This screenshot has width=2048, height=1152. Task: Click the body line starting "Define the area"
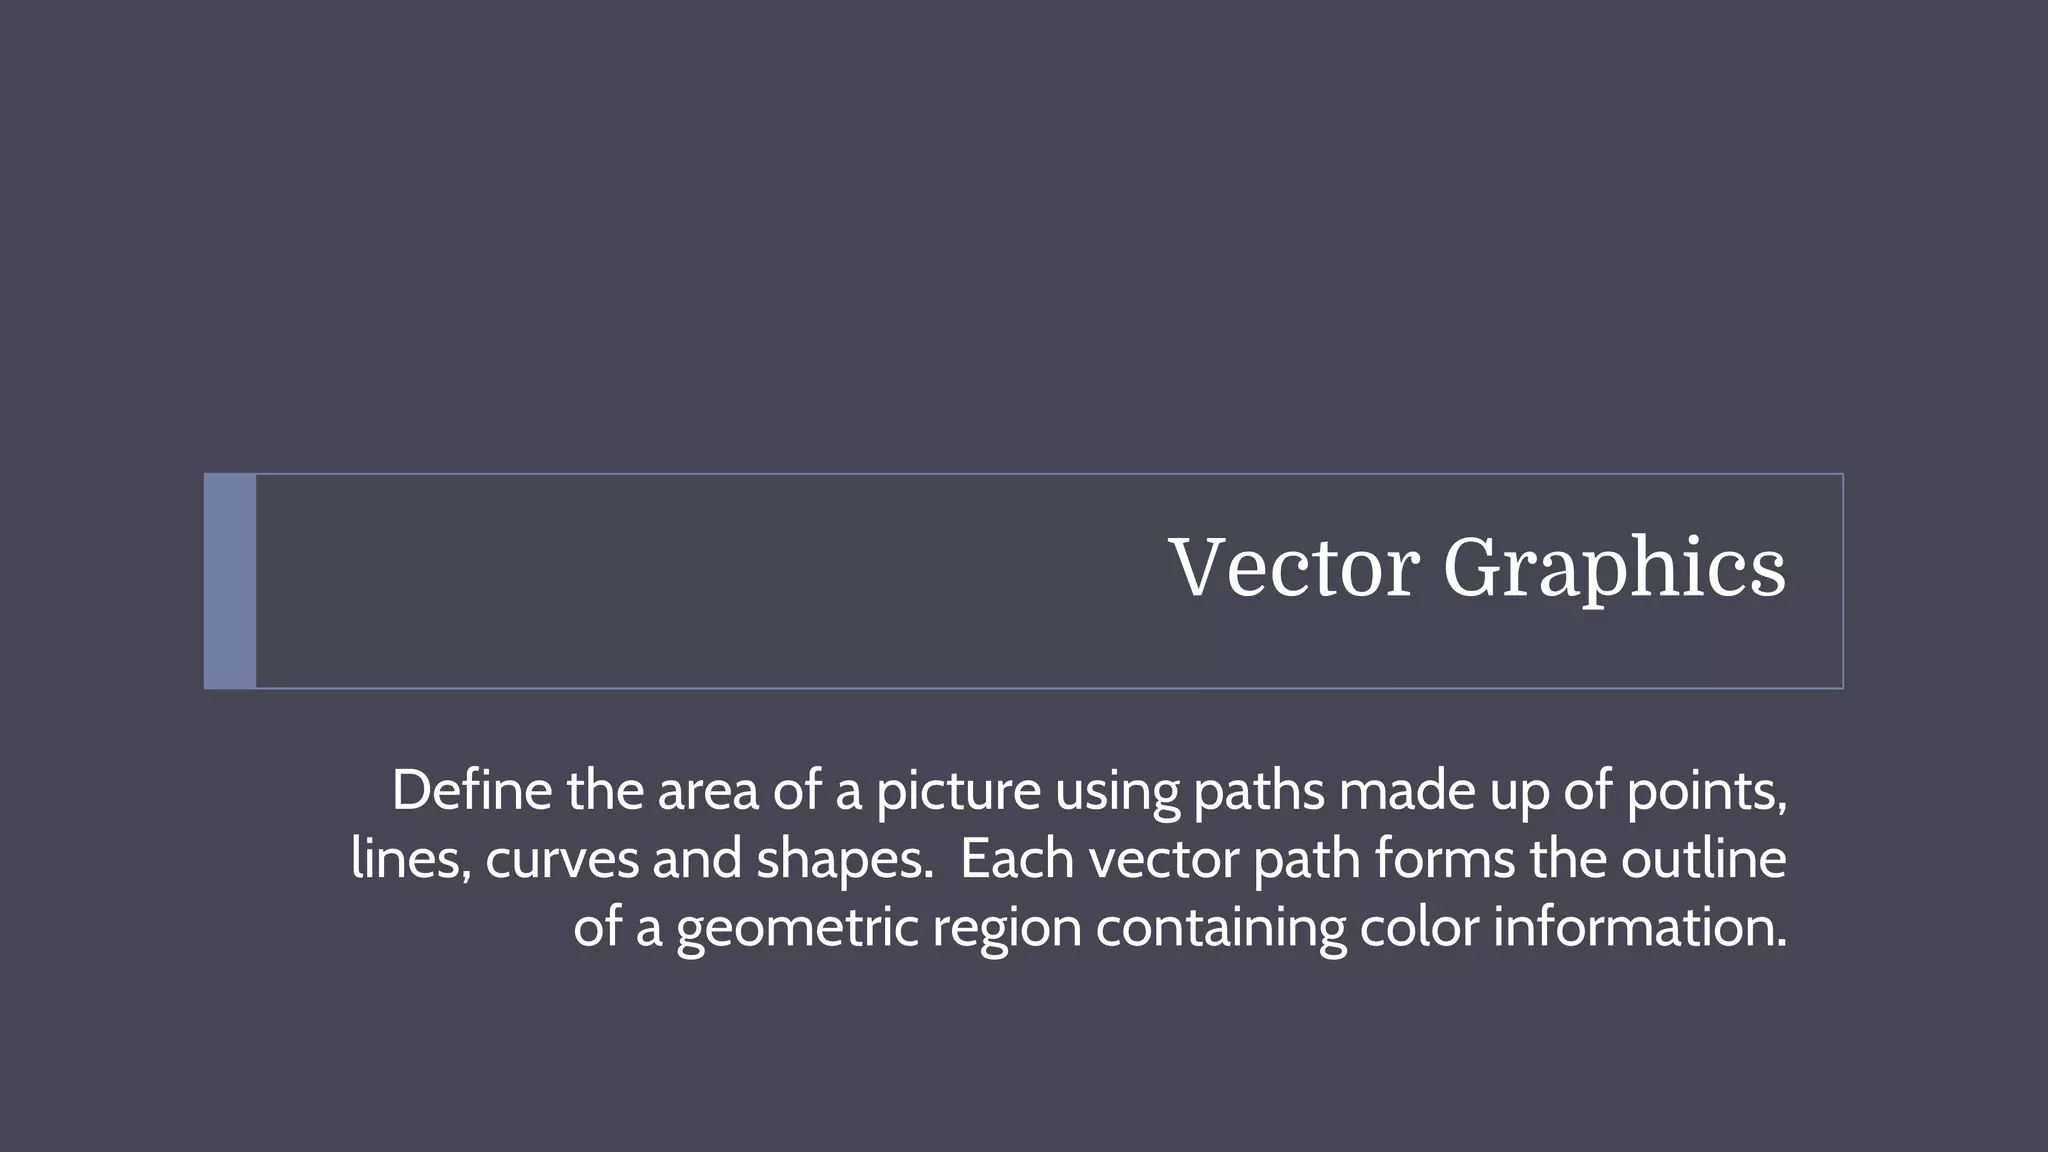point(1089,792)
